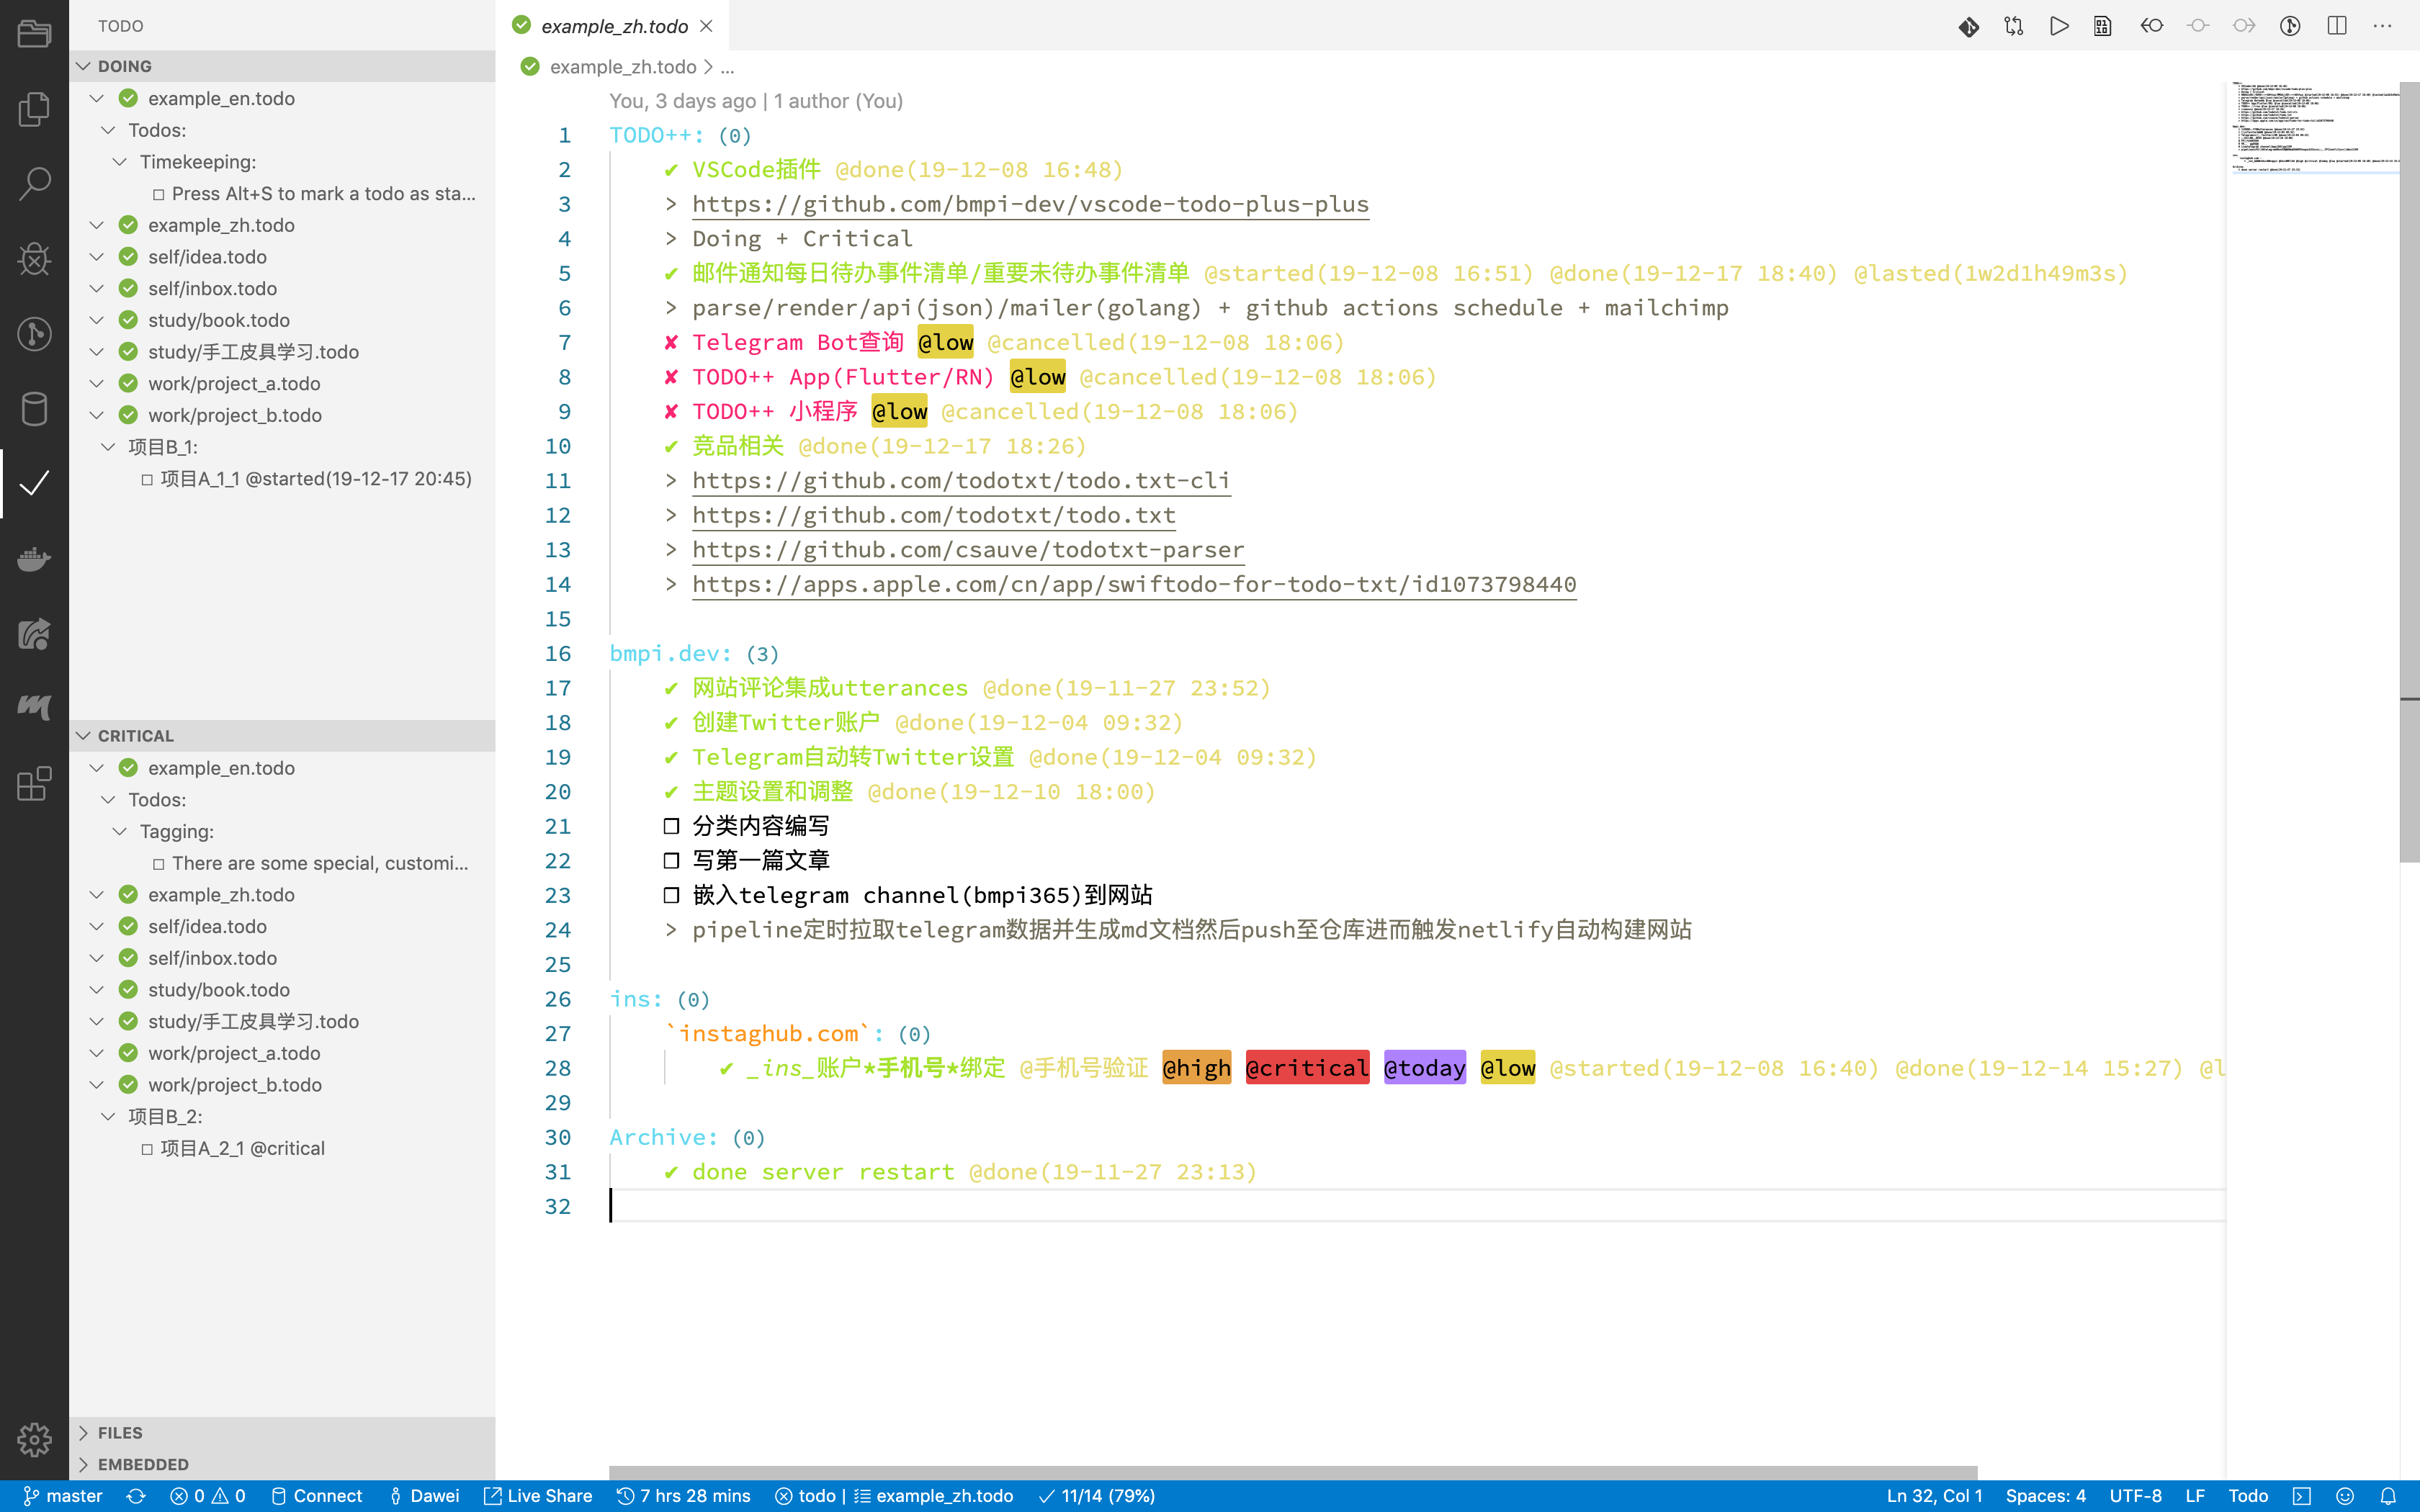Open notifications bell in status bar

(x=2389, y=1496)
